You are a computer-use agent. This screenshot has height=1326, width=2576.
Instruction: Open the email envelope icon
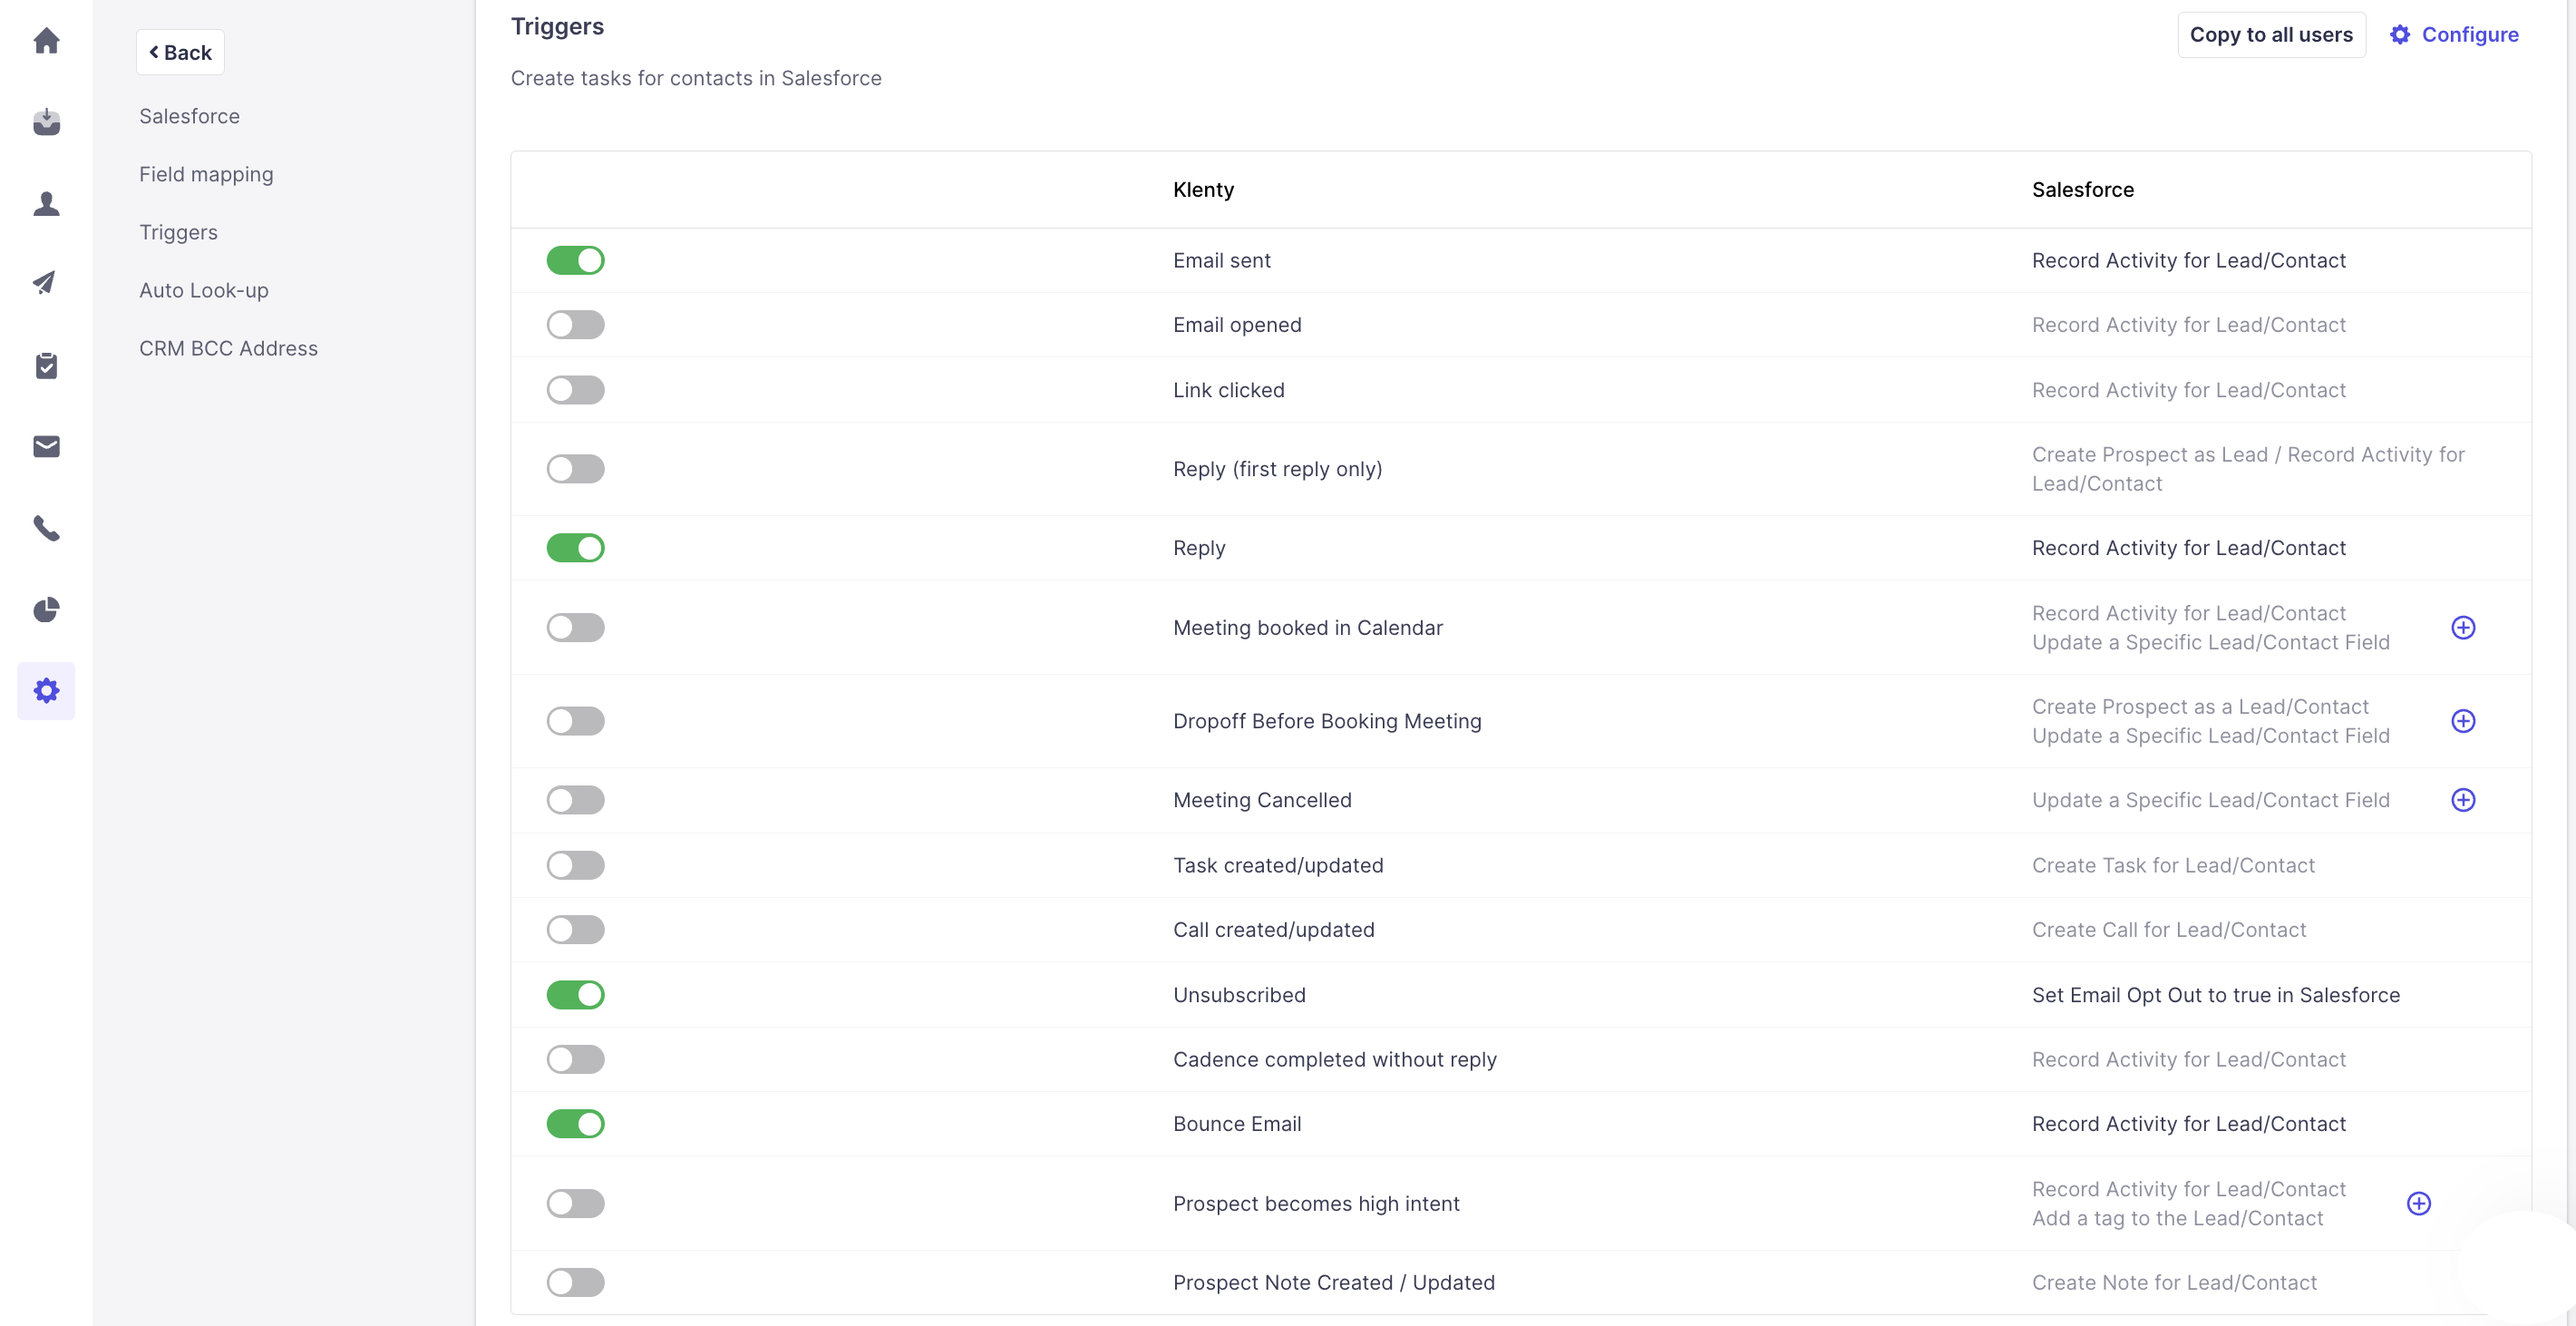pos(46,447)
